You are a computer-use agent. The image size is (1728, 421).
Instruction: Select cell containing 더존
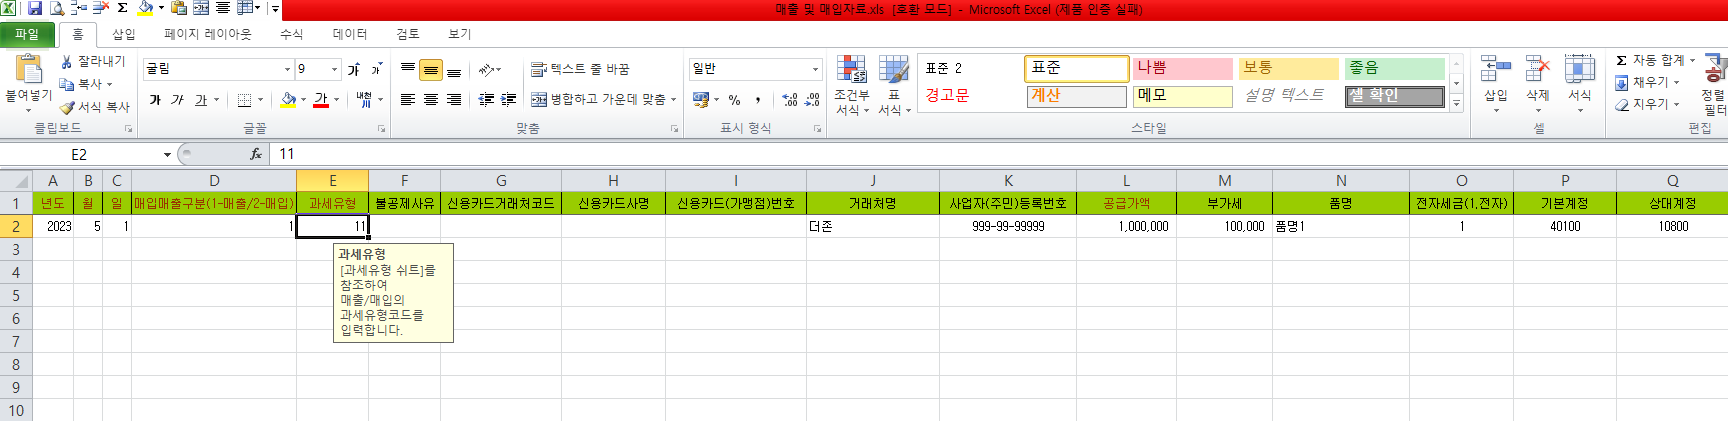click(873, 227)
